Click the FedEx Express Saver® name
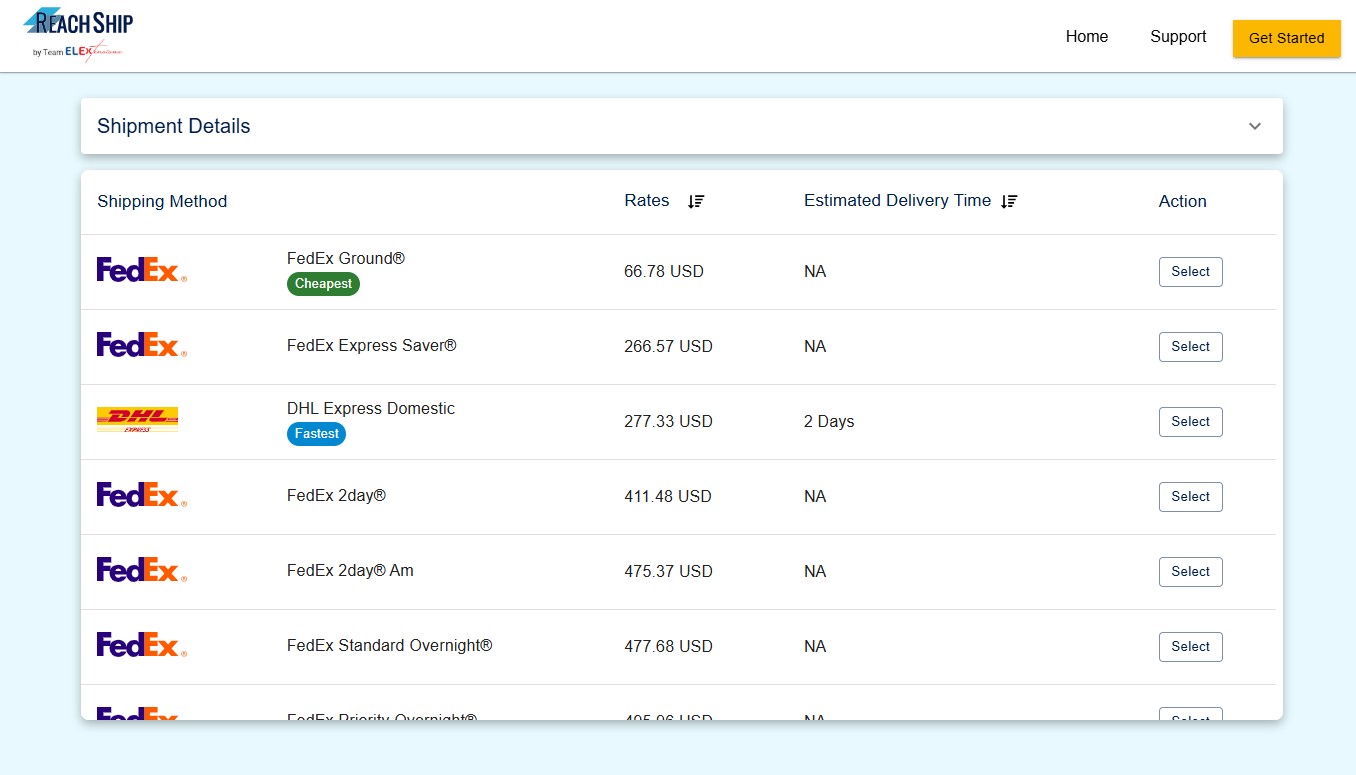The image size is (1356, 775). pos(372,346)
